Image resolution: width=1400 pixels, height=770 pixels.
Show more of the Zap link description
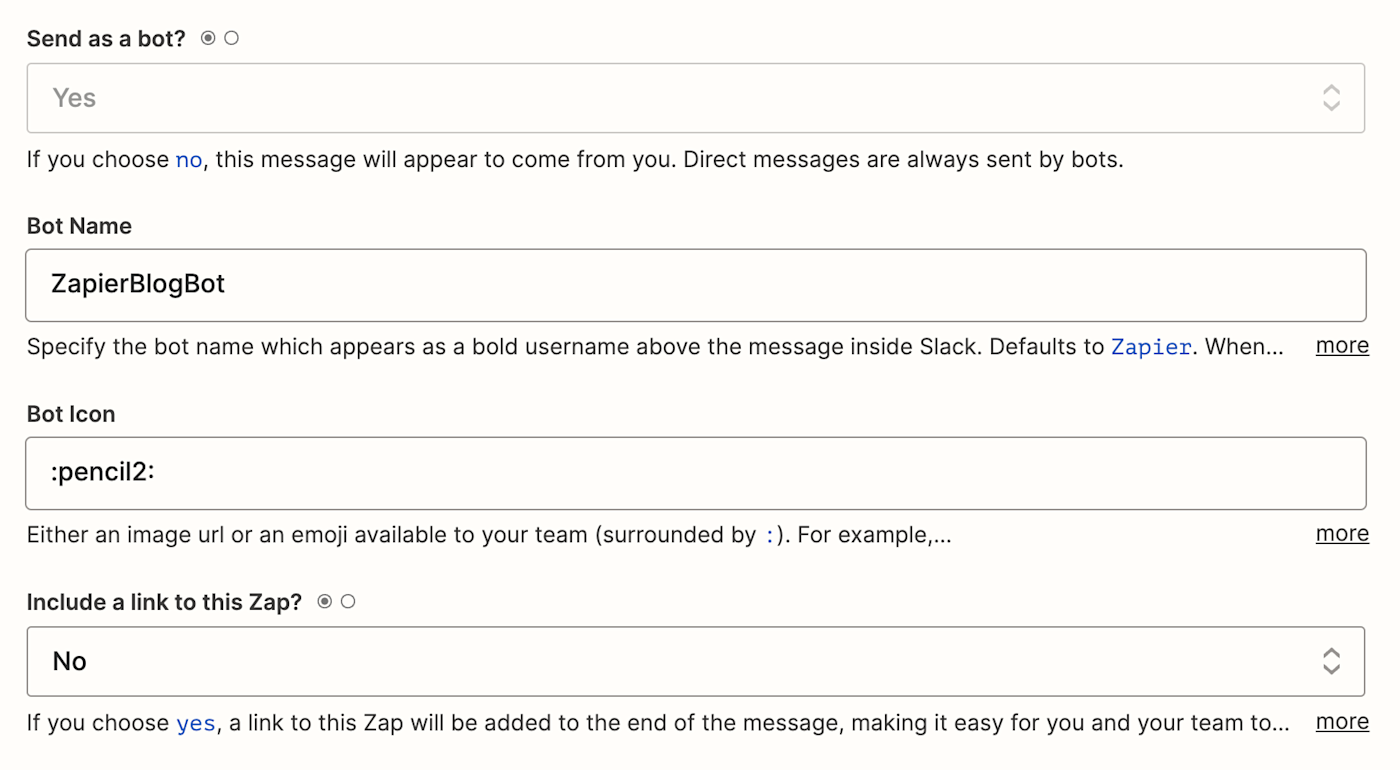click(x=1342, y=722)
